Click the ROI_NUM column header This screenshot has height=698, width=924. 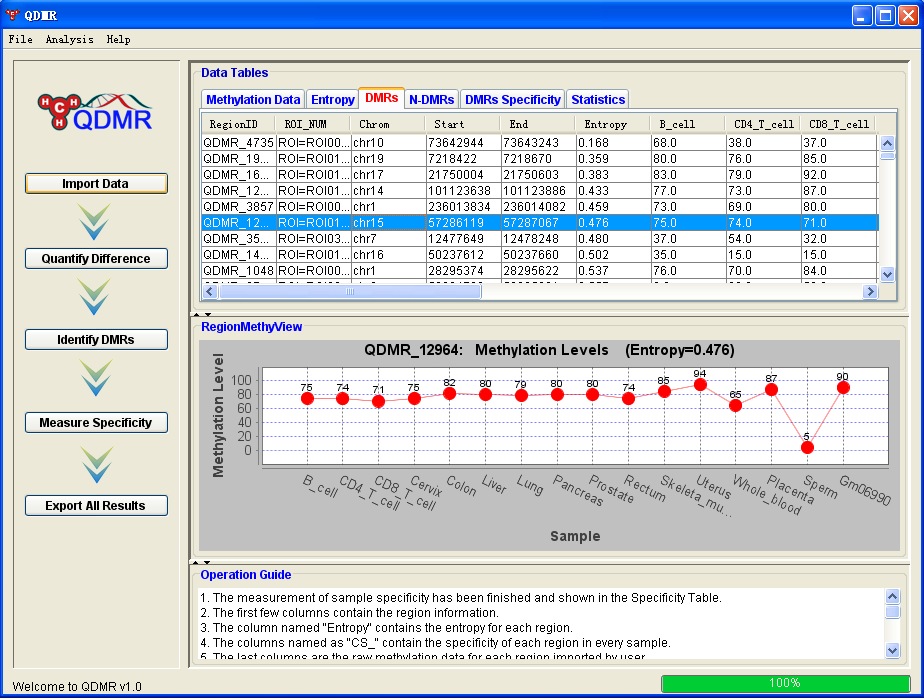pos(313,124)
